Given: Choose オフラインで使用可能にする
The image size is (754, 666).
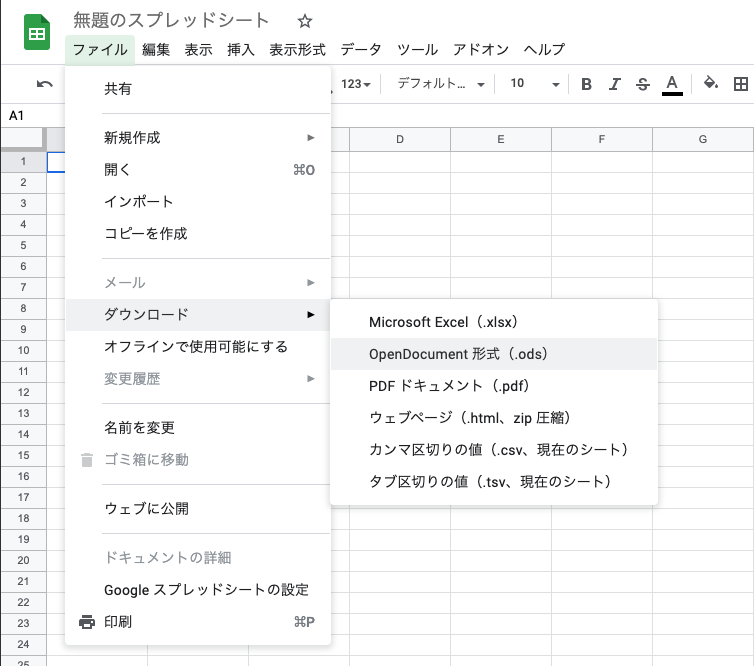Looking at the screenshot, I should pyautogui.click(x=198, y=347).
